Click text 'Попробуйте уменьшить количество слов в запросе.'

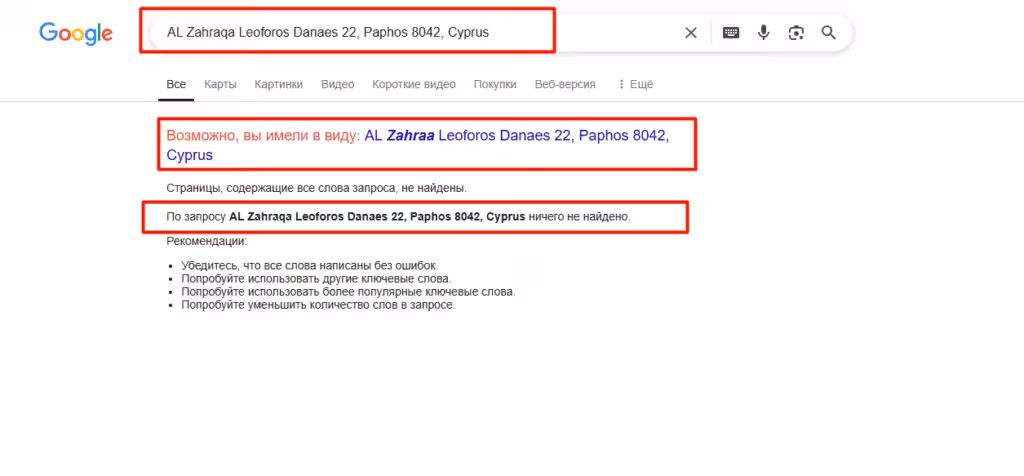[318, 305]
